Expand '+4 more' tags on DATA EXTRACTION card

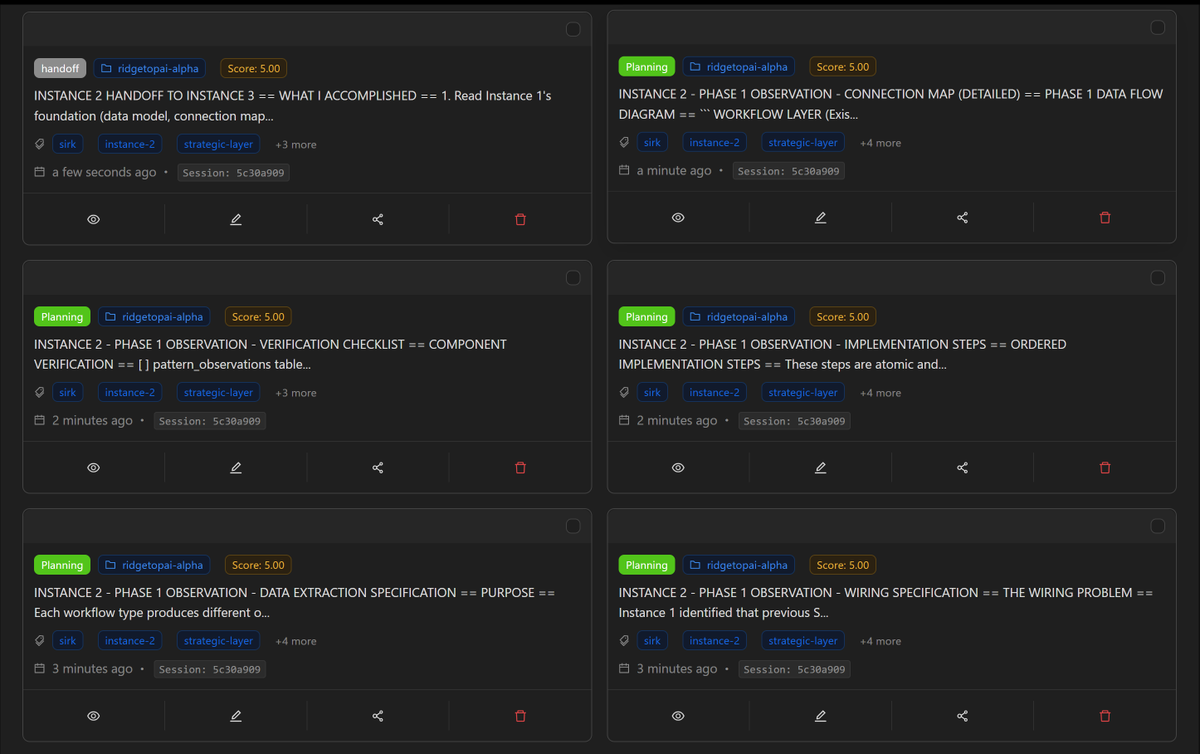coord(296,641)
